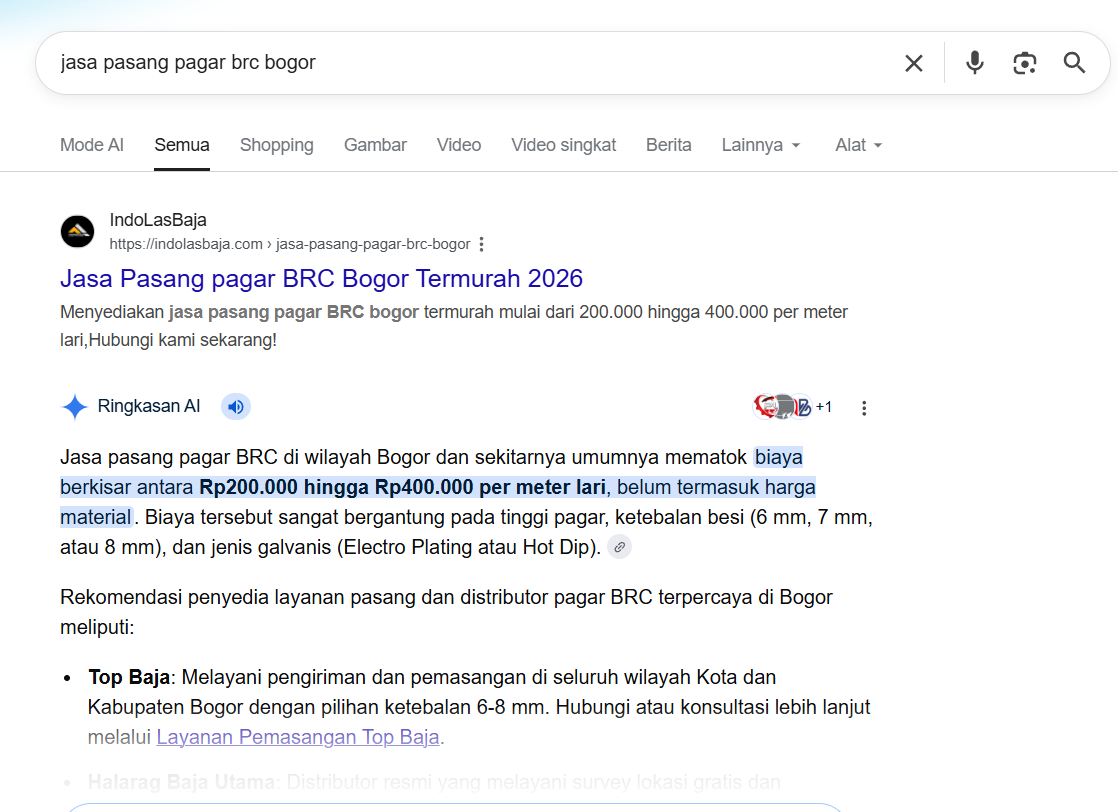
Task: Open the Video tab
Action: (458, 145)
